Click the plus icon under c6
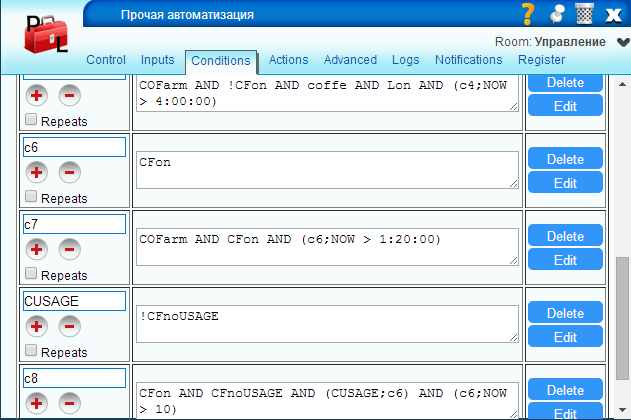 [37, 172]
